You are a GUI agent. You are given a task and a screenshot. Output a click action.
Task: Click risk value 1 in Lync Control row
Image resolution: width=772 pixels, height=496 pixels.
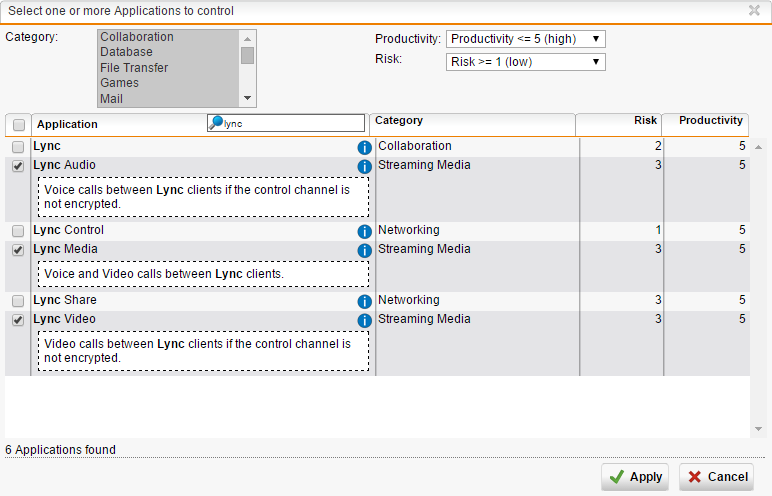(658, 230)
